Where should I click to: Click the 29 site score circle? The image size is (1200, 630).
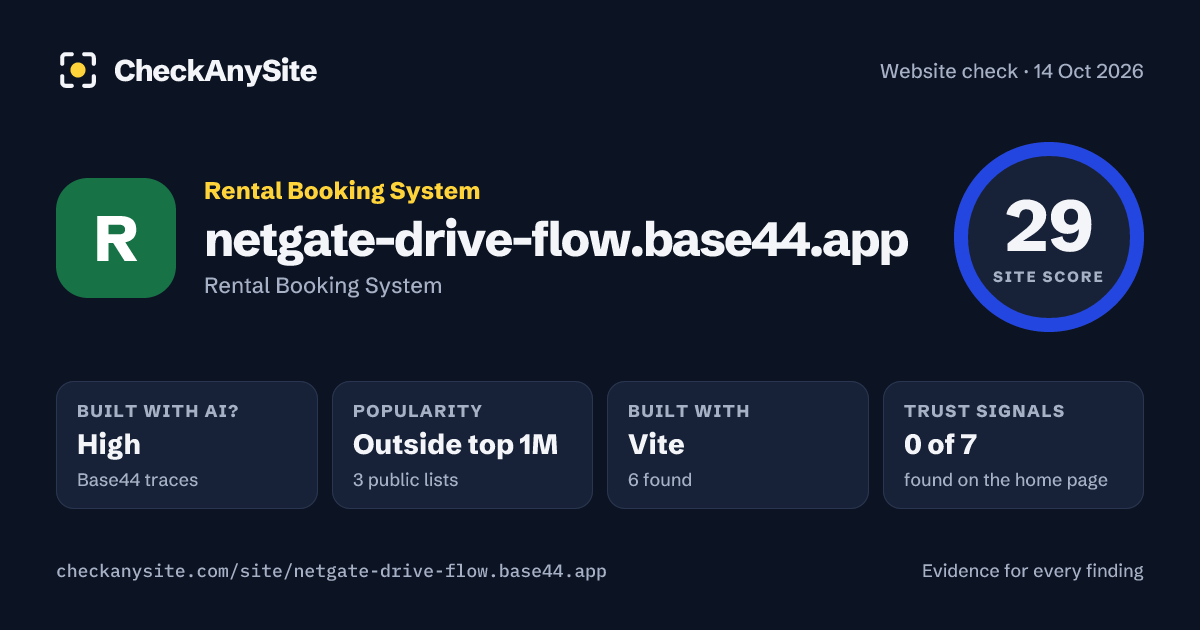[1048, 237]
